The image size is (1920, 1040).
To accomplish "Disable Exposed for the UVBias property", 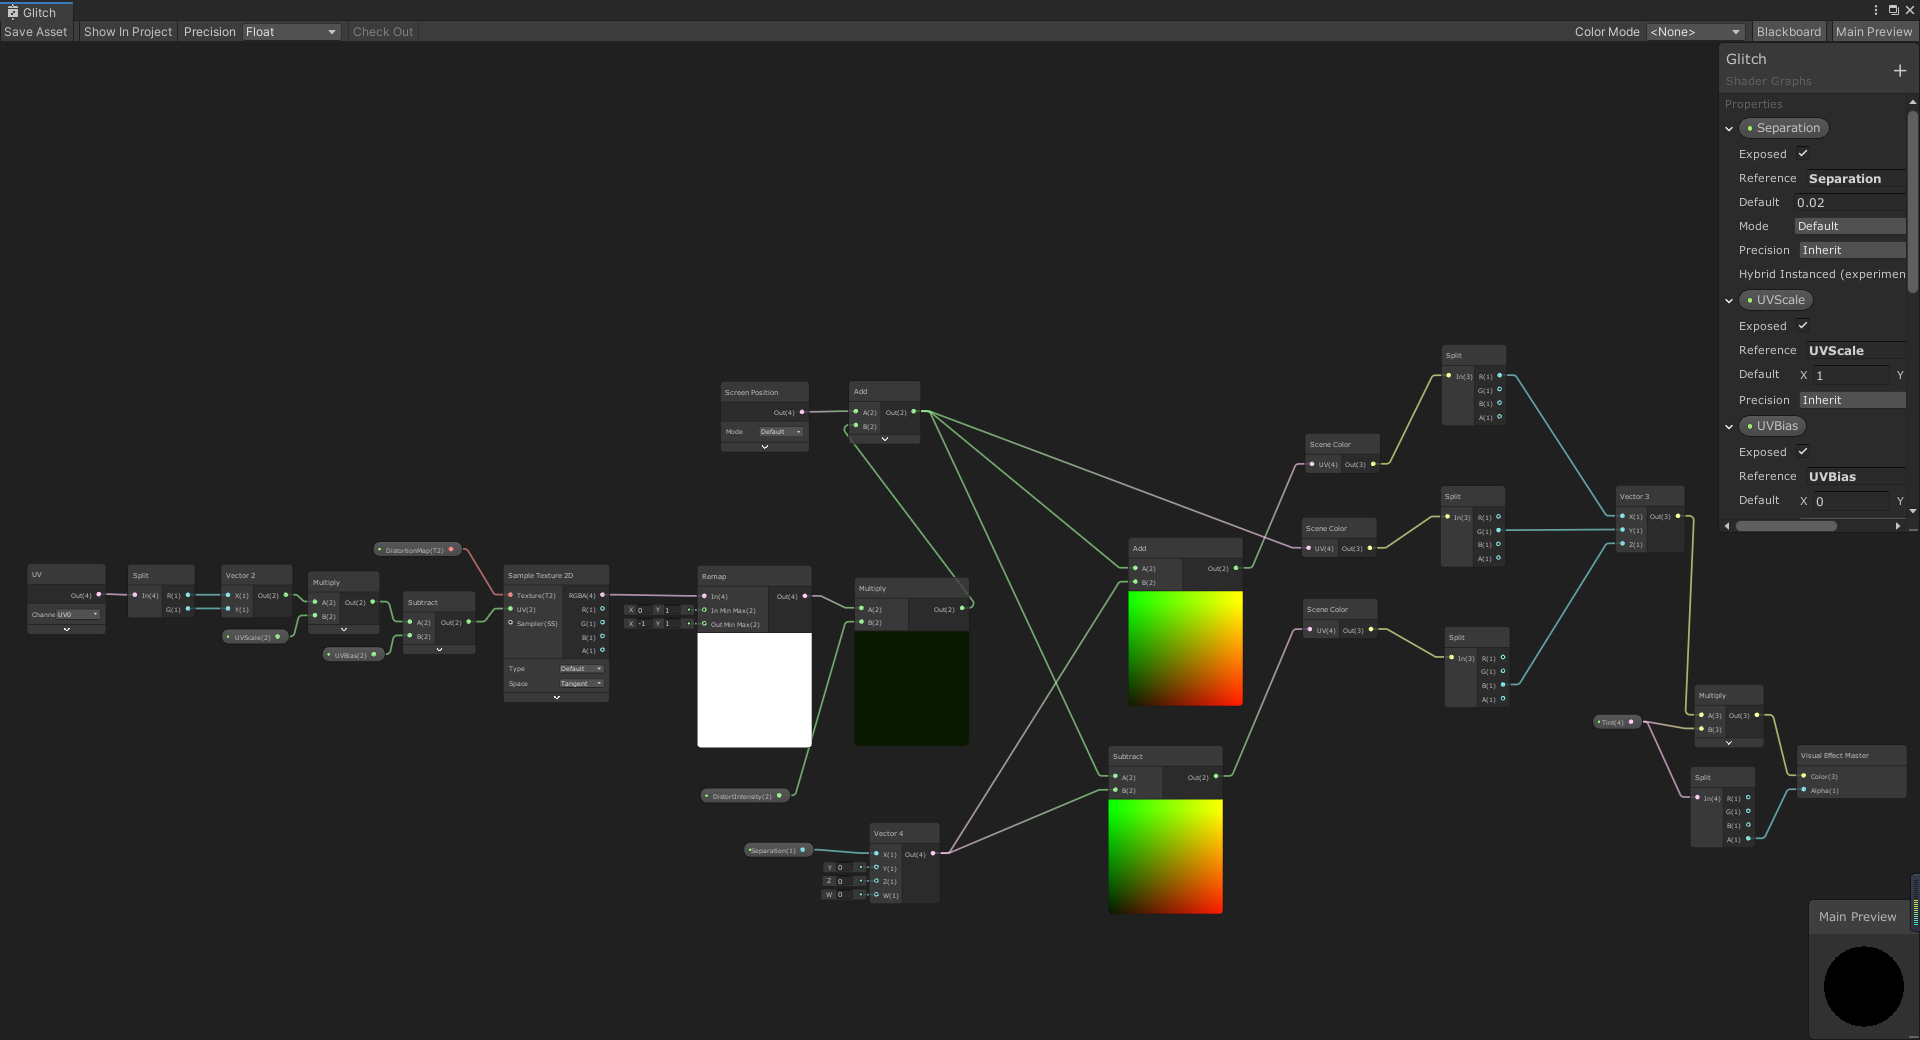I will [1802, 451].
